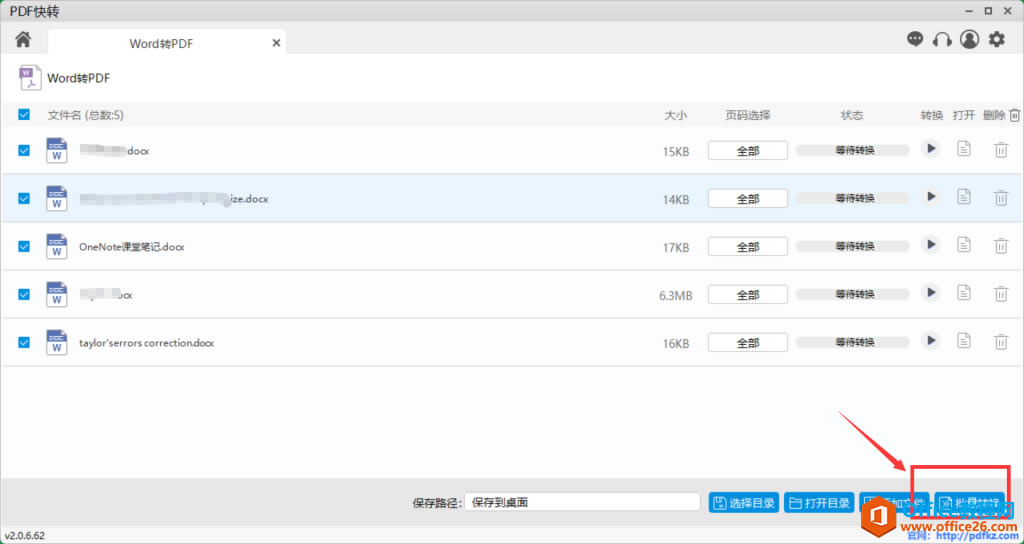Viewport: 1024px width, 544px height.
Task: Uncheck the 6.3MB file checkbox
Action: pos(24,294)
